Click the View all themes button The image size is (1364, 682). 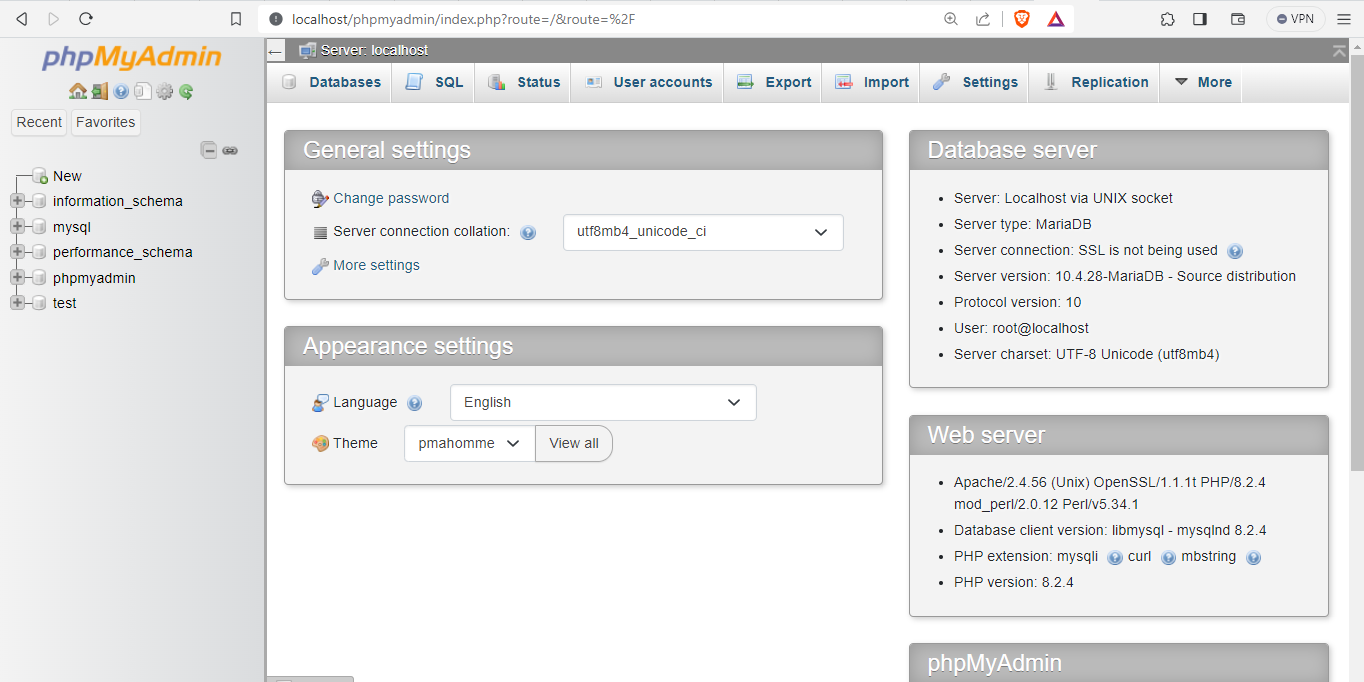click(574, 443)
